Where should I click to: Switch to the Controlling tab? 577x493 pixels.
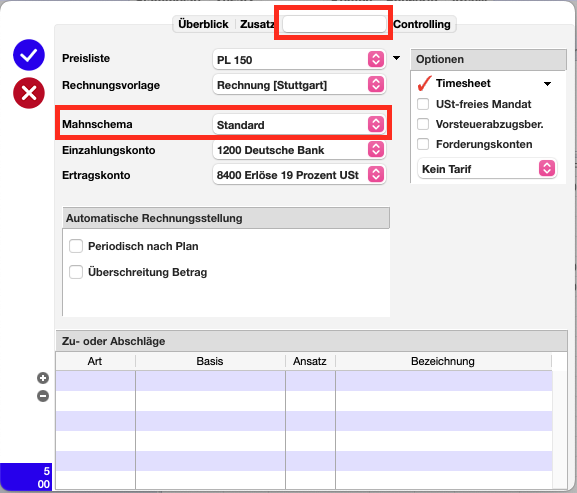tap(422, 24)
